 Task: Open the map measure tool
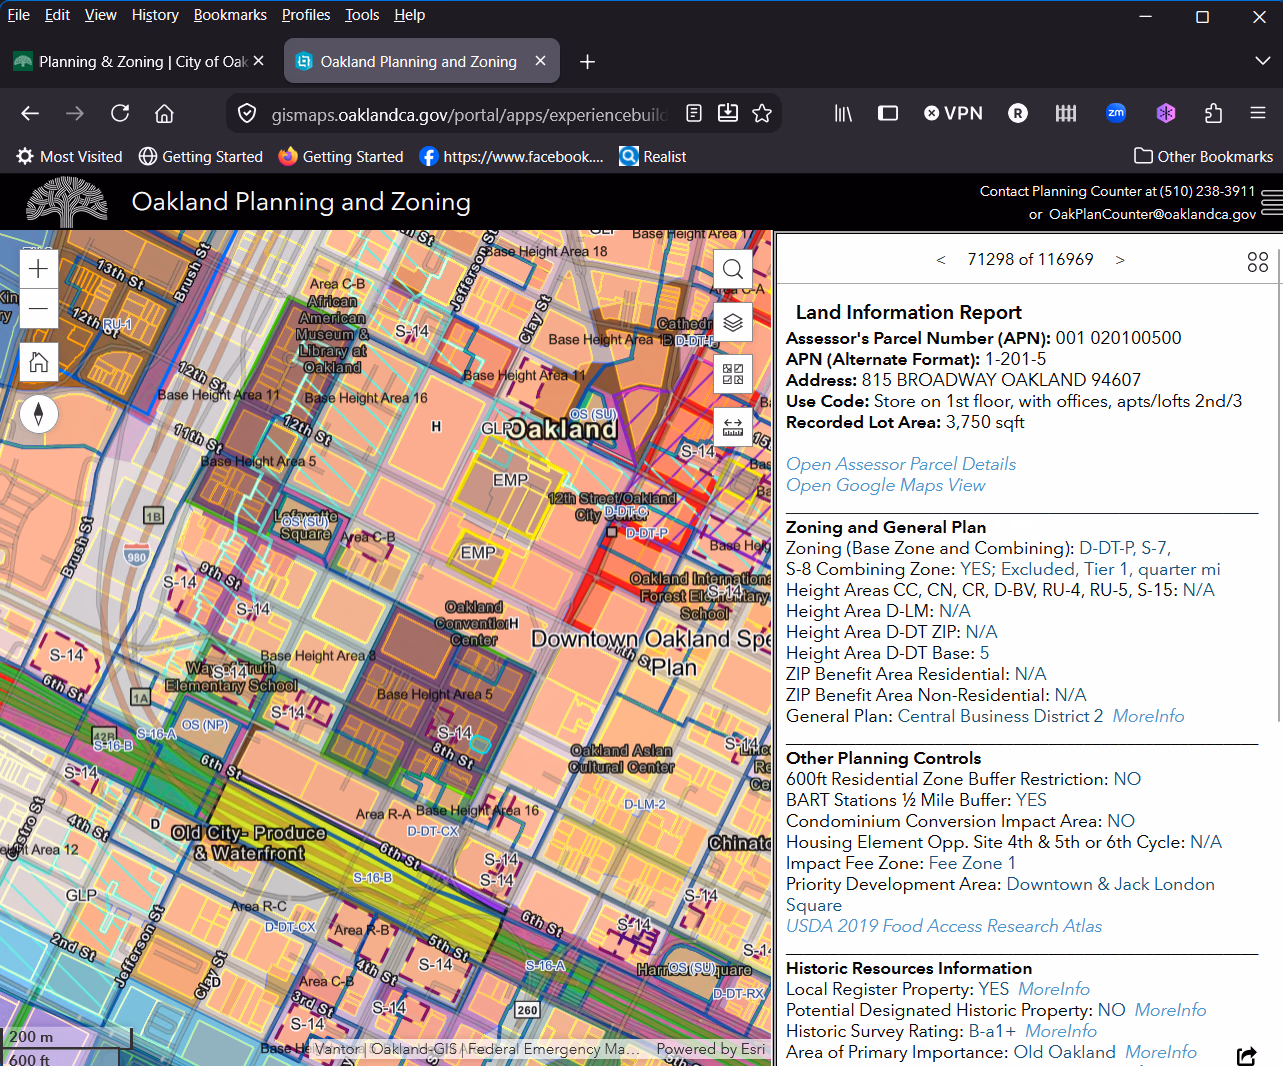coord(733,428)
